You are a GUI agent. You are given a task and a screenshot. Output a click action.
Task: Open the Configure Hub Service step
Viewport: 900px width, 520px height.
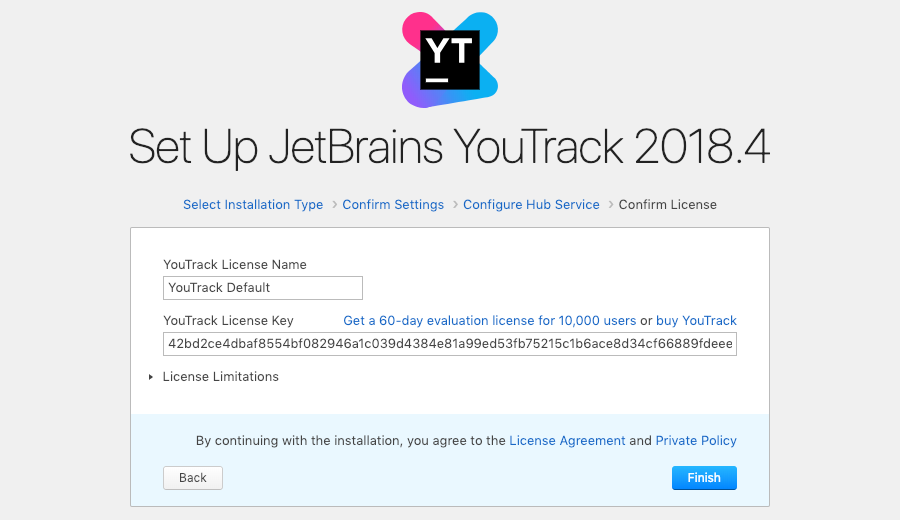point(531,204)
